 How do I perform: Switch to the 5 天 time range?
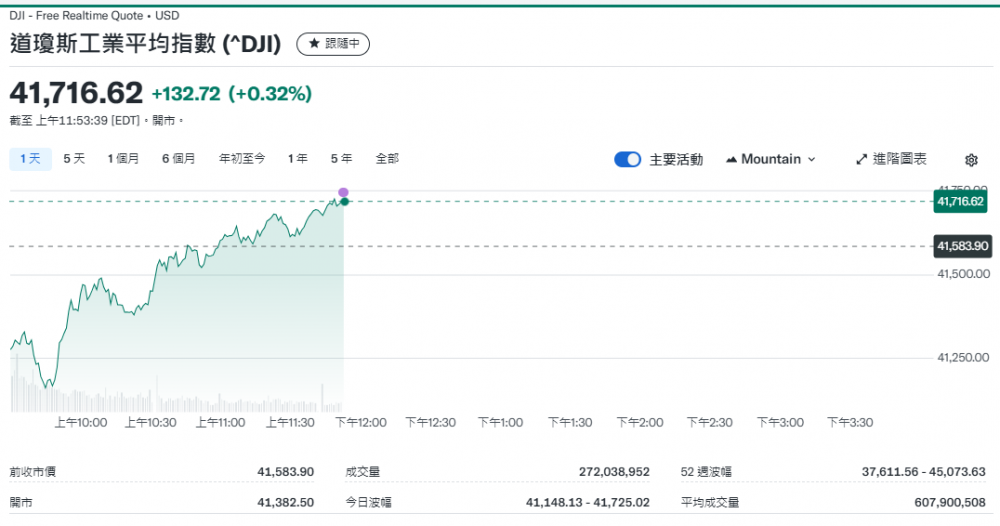click(x=74, y=158)
